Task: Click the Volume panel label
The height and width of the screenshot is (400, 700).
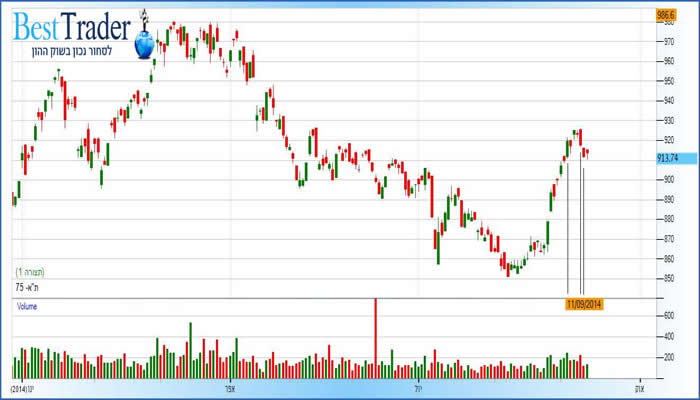Action: [x=26, y=307]
